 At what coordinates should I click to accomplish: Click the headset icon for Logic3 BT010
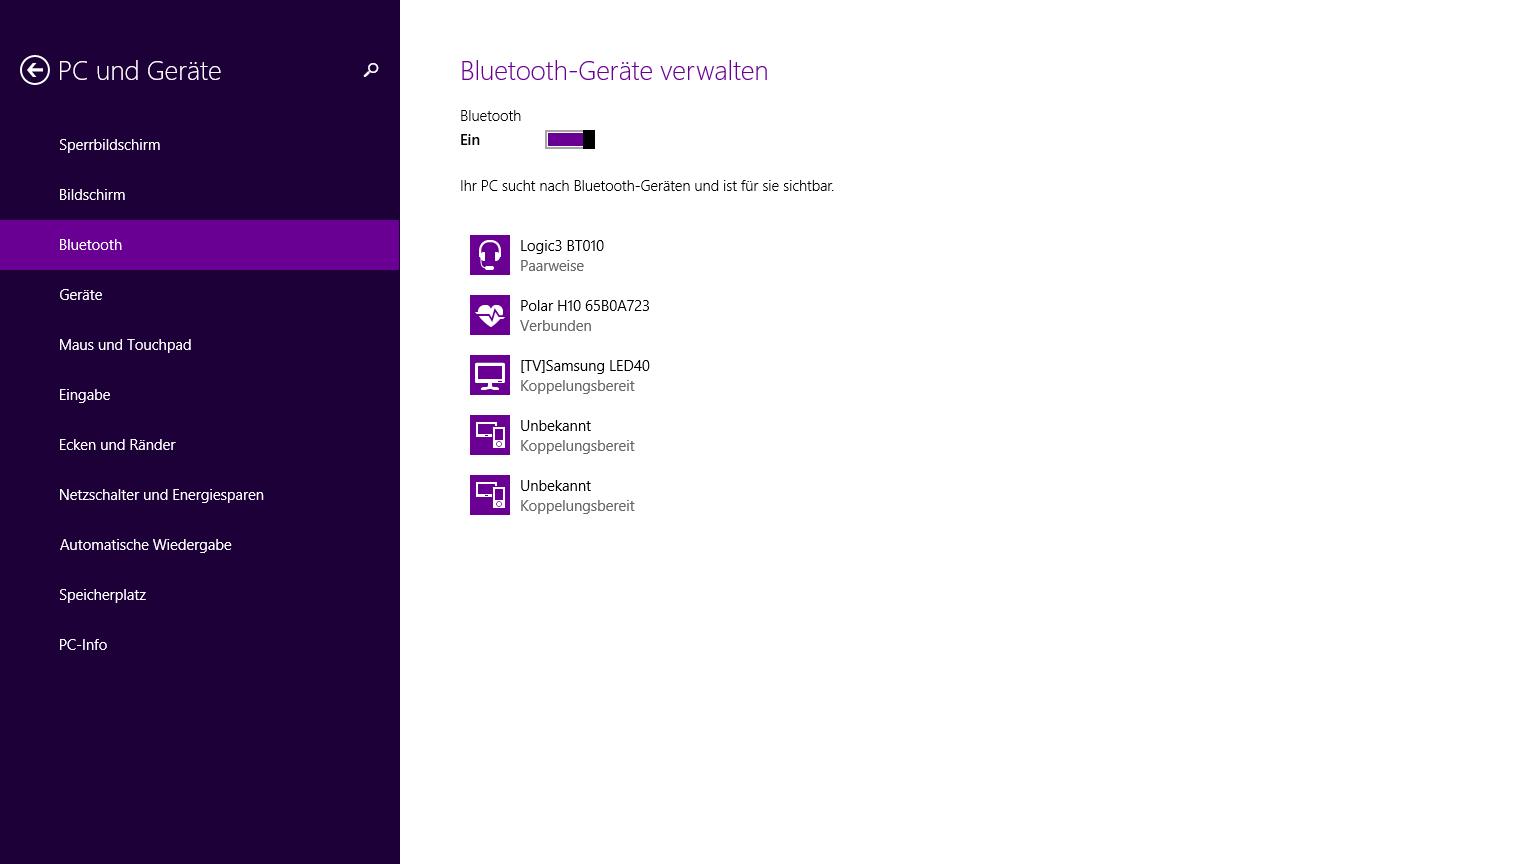point(490,255)
